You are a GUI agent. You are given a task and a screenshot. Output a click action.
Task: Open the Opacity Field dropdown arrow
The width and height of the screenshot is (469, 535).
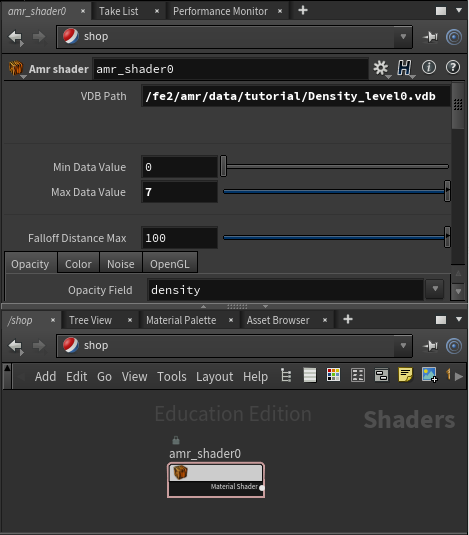[435, 289]
